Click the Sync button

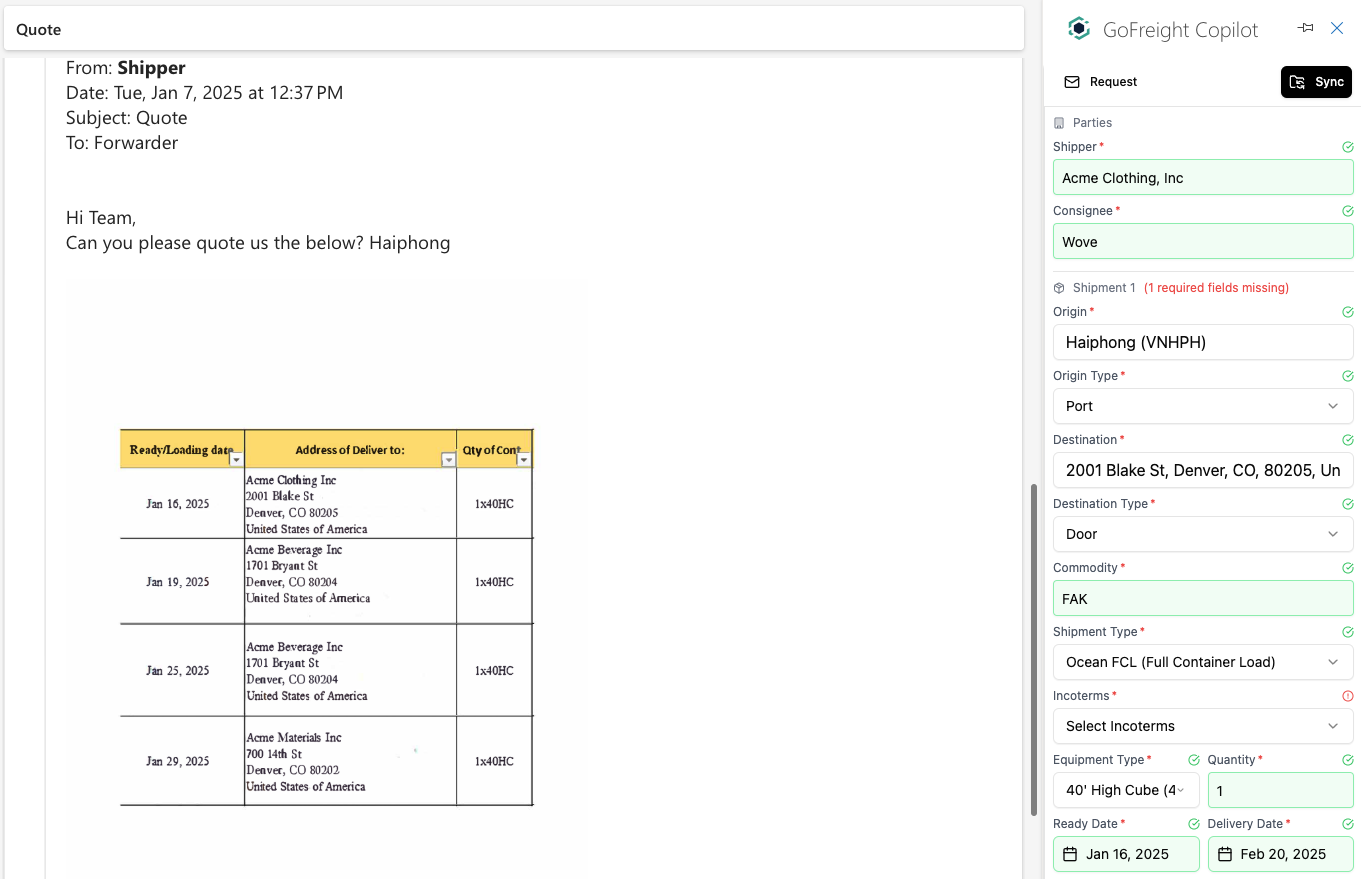(x=1316, y=82)
